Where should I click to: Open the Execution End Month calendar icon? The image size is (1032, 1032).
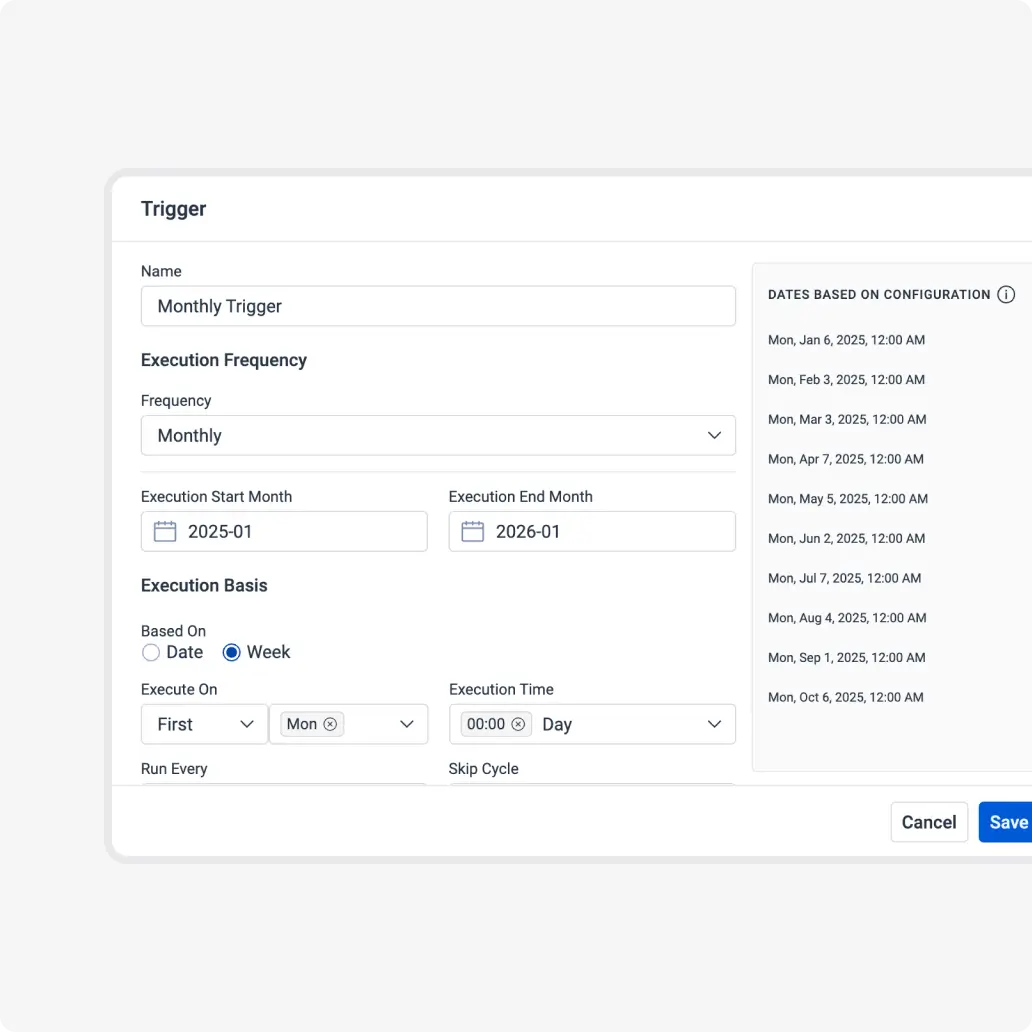[x=473, y=532]
